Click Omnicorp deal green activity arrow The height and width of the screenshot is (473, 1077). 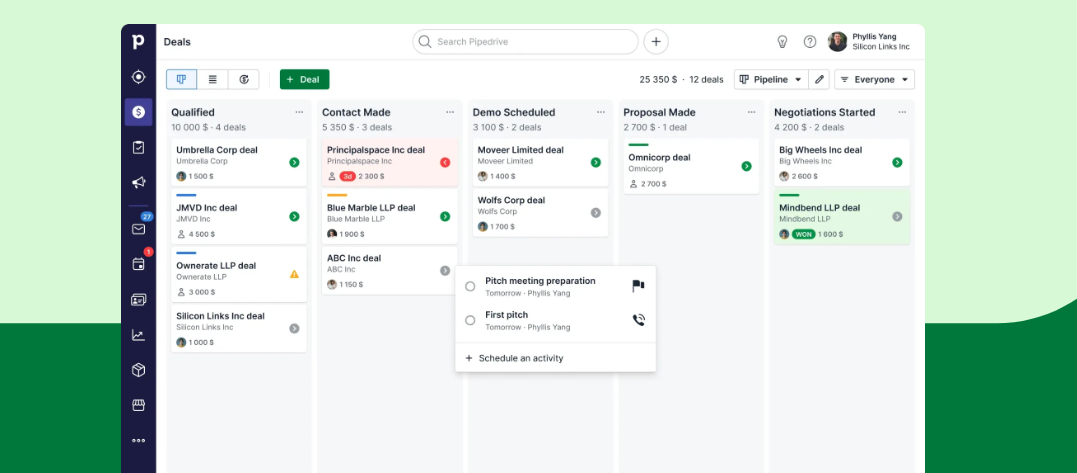747,166
